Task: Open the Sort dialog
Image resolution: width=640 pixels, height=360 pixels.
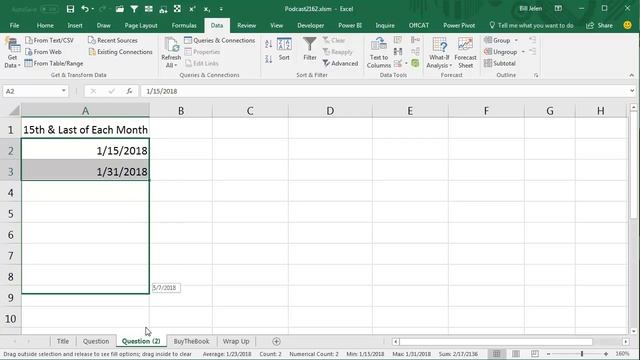Action: (284, 49)
